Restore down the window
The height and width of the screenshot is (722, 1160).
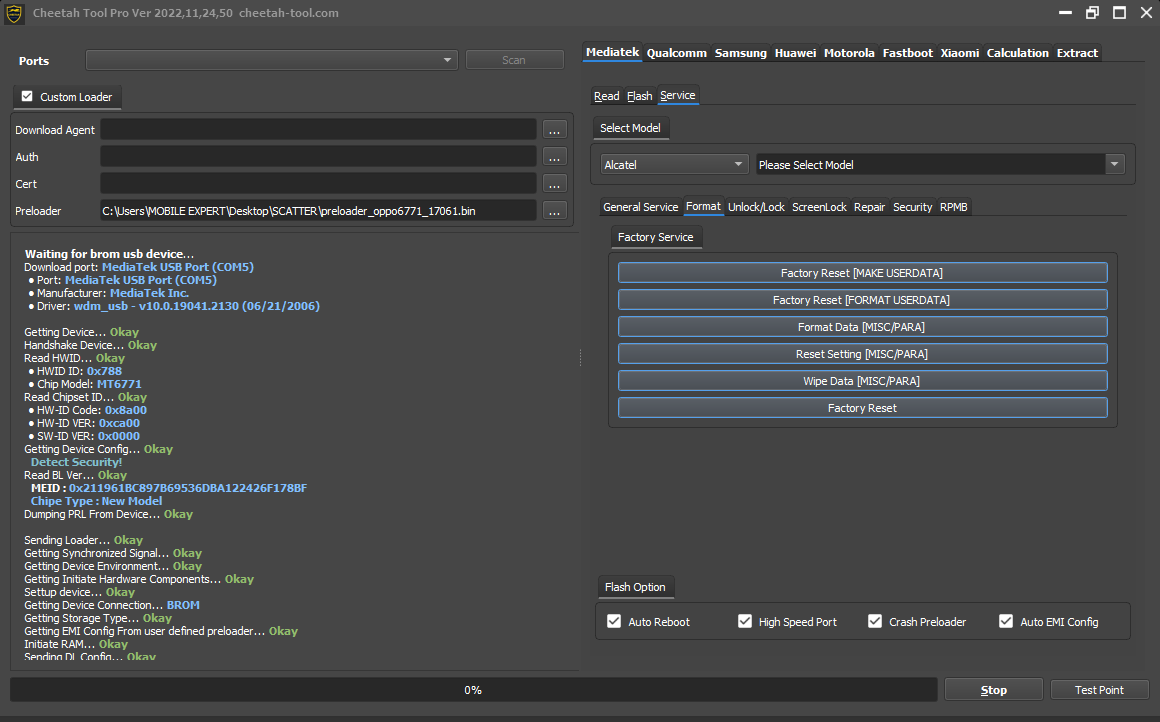tap(1092, 13)
